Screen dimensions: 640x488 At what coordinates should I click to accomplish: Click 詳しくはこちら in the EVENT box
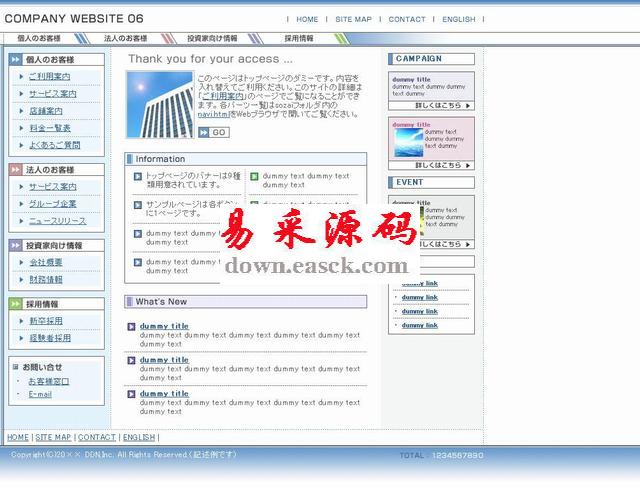[445, 244]
